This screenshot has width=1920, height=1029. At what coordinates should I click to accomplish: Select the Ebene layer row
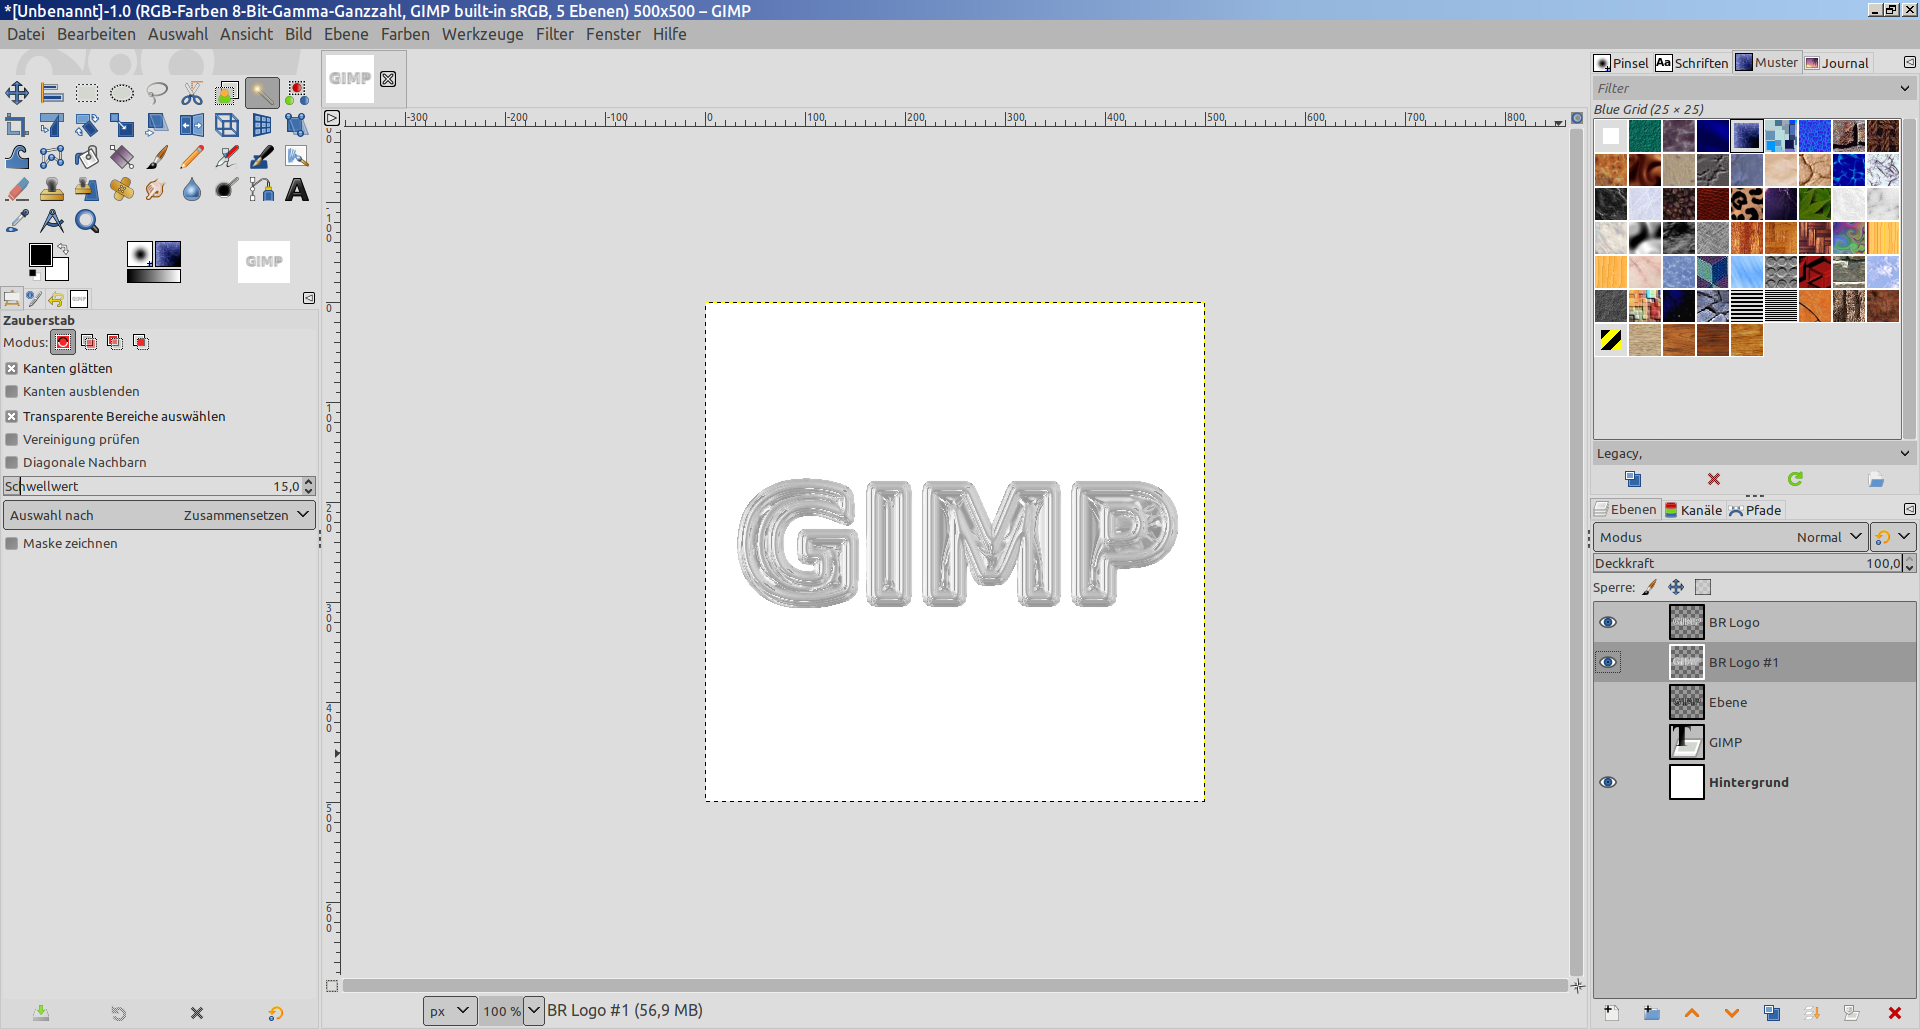pyautogui.click(x=1755, y=702)
